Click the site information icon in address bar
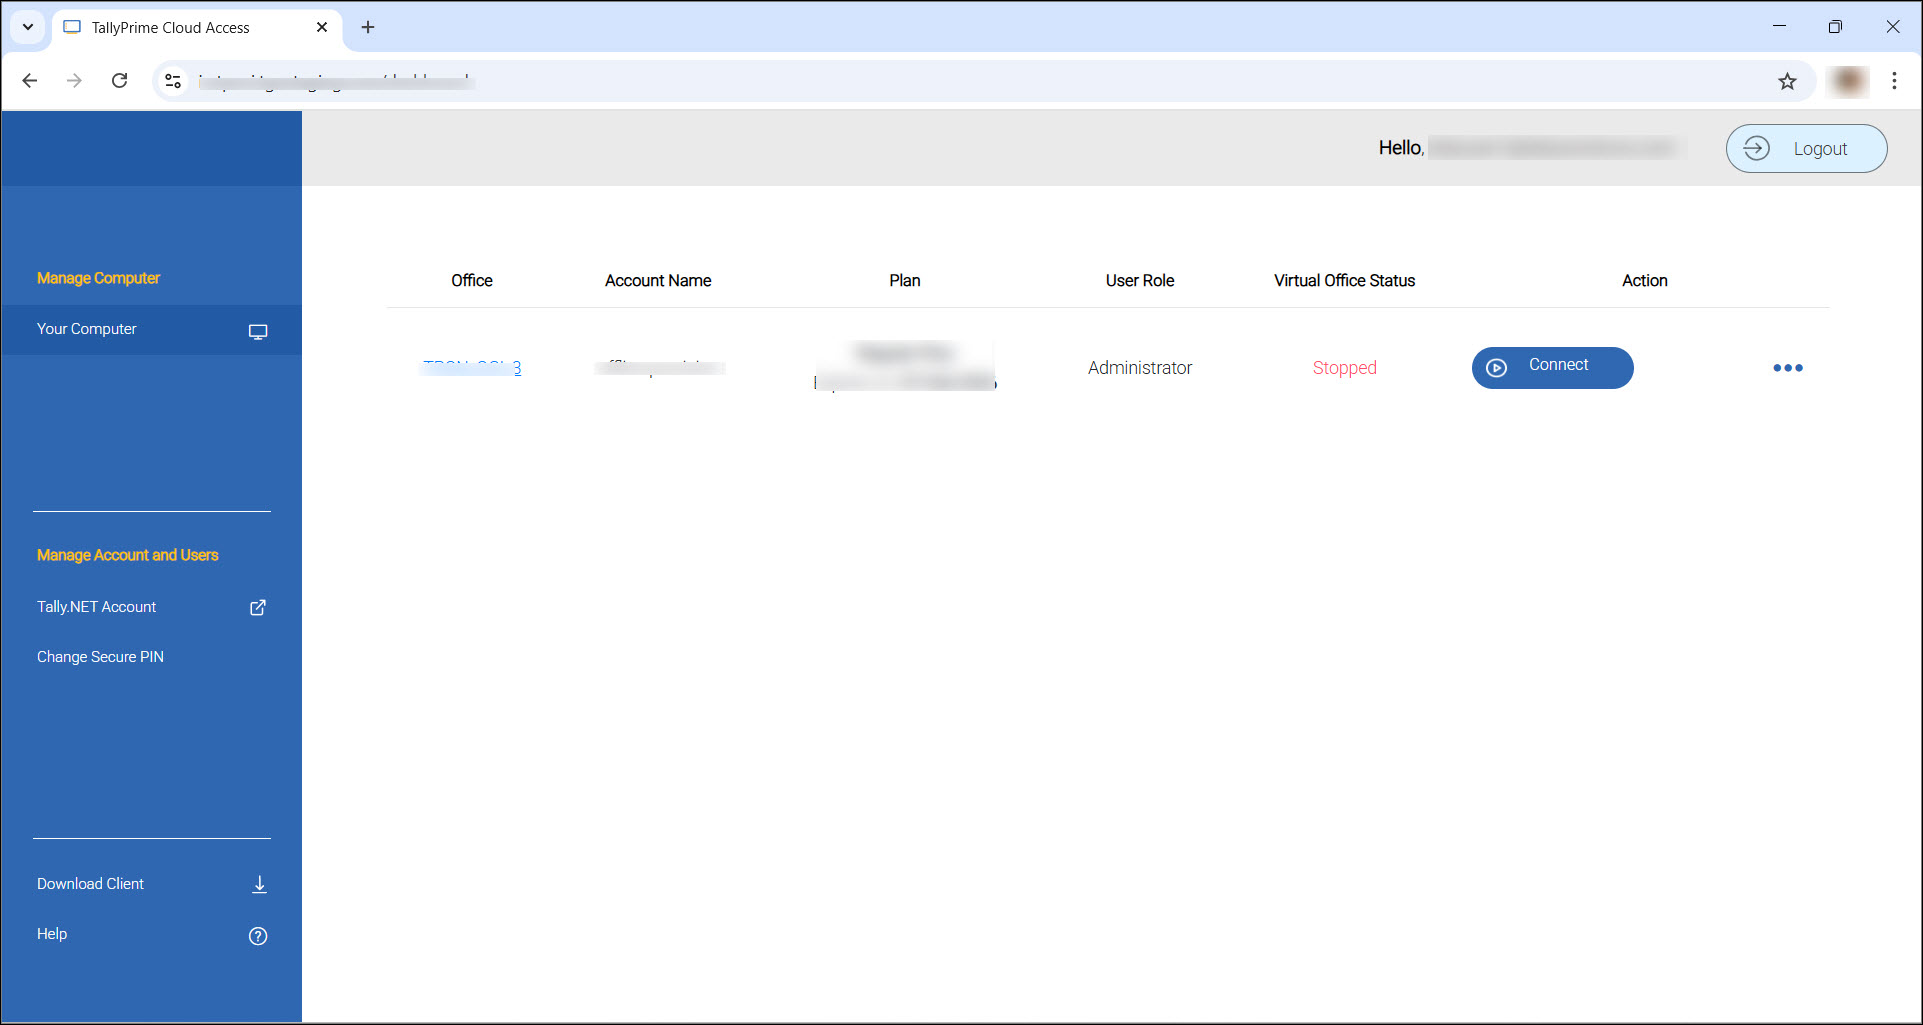This screenshot has width=1923, height=1025. pyautogui.click(x=173, y=81)
